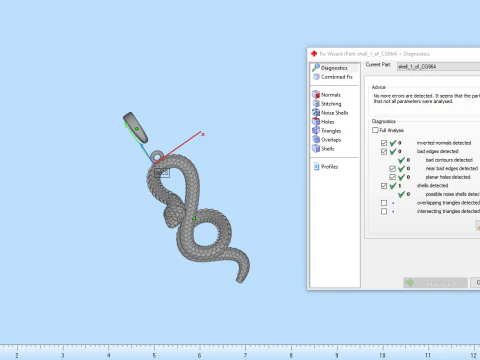
Task: Open the Current Part selector field
Action: [x=438, y=67]
